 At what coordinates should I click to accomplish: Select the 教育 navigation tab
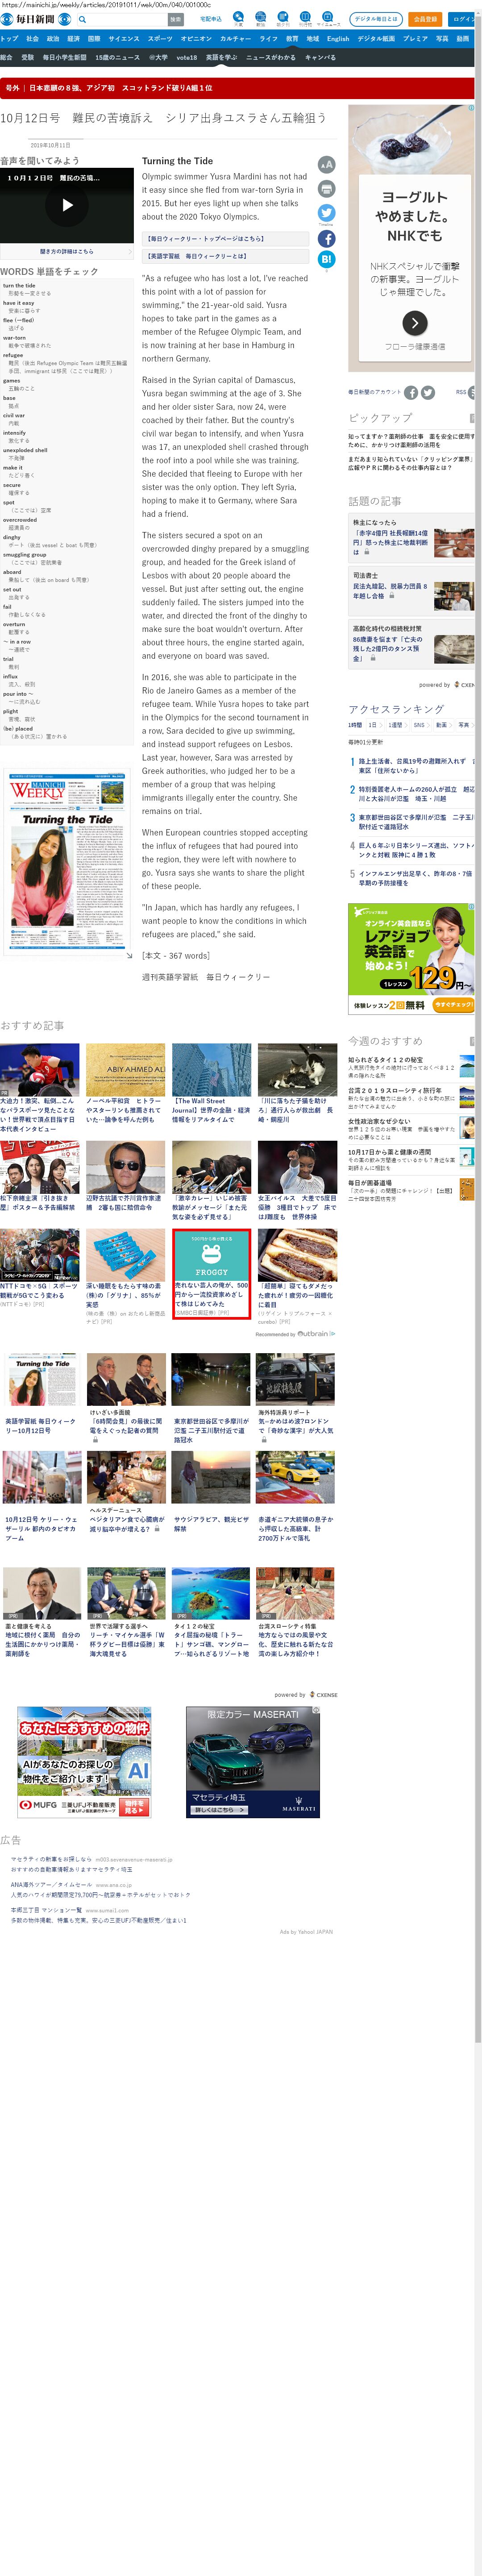tap(292, 38)
